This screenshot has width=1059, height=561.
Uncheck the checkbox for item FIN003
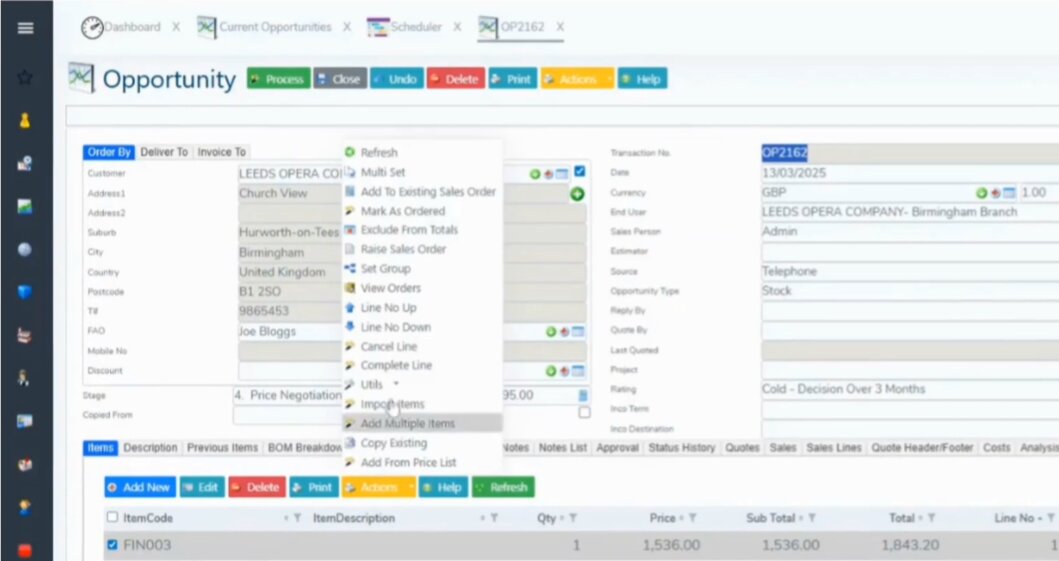click(x=112, y=545)
